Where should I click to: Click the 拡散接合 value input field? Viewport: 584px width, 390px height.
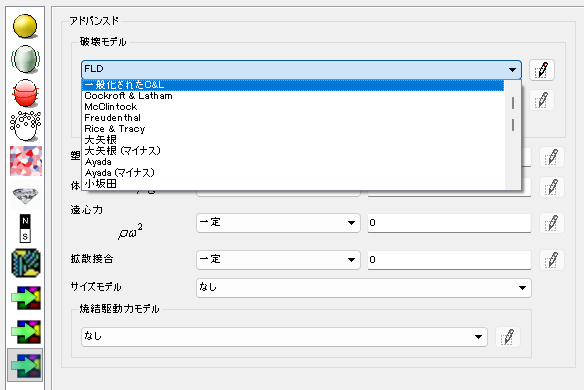[x=449, y=260]
